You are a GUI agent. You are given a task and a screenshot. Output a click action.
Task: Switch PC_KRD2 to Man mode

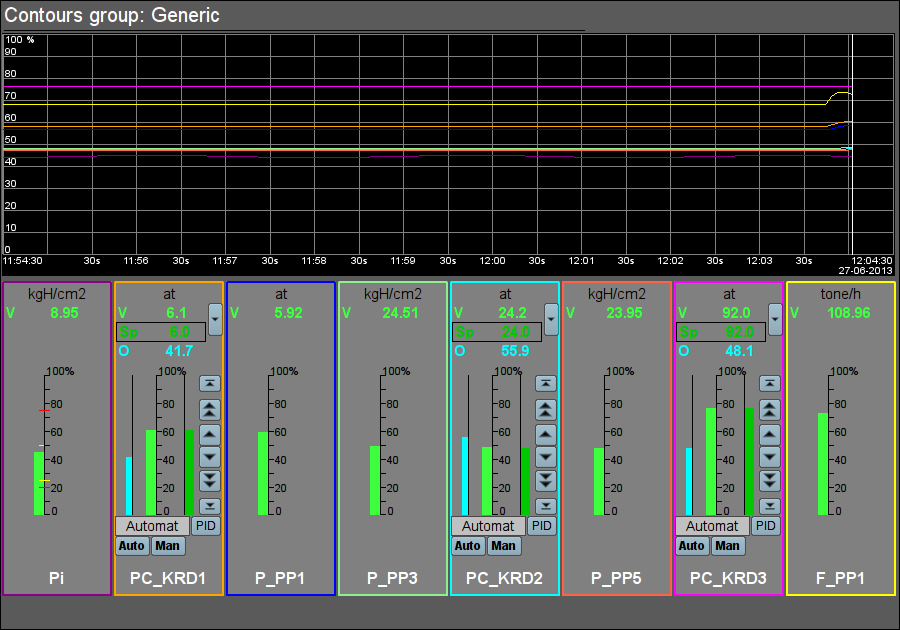click(503, 546)
